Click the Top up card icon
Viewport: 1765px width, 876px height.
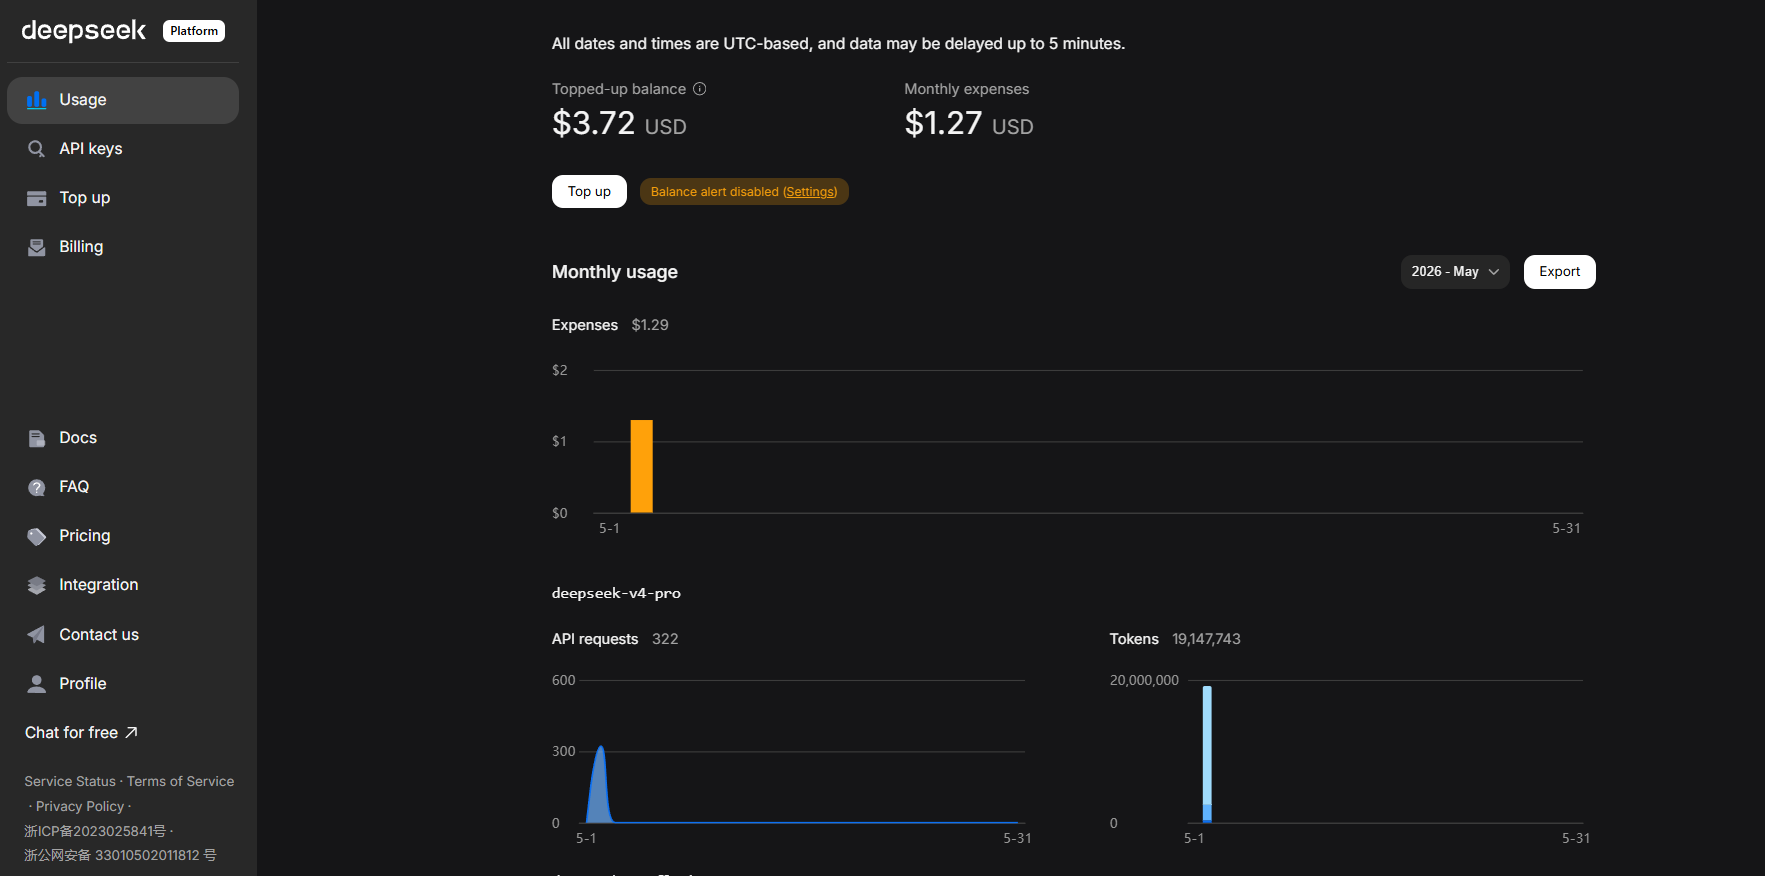[x=37, y=198]
